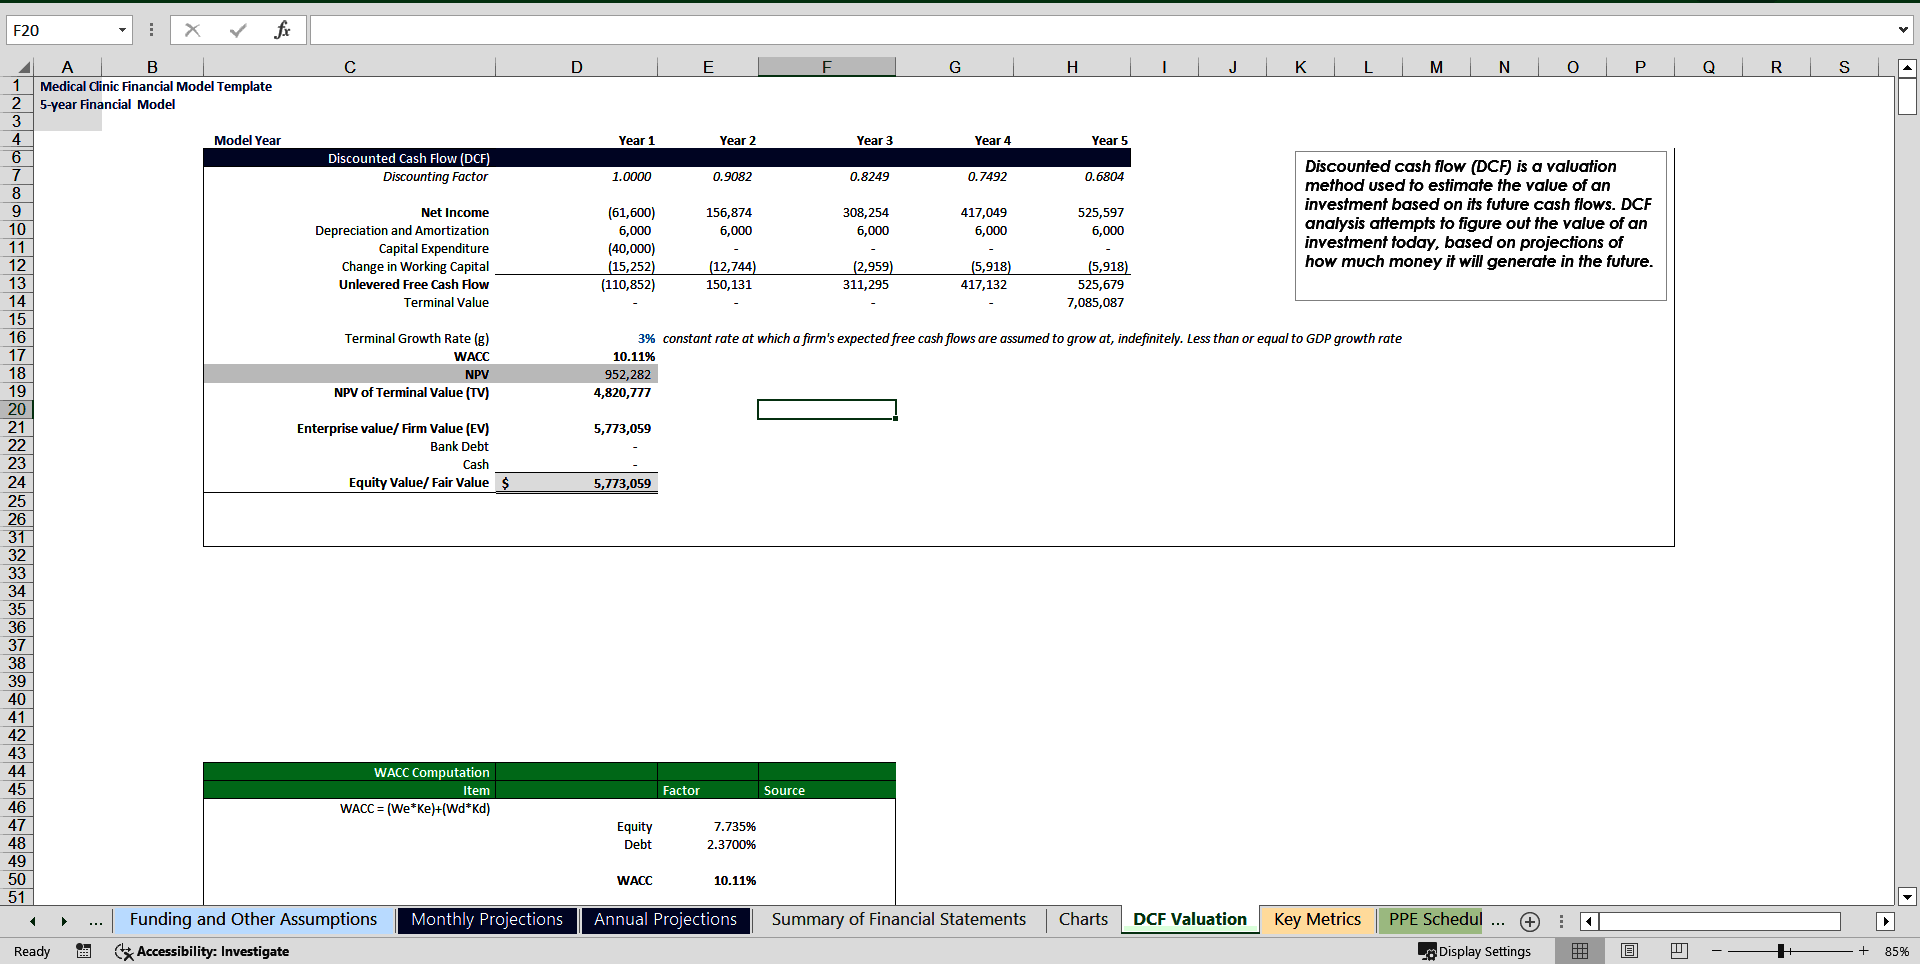This screenshot has width=1920, height=966.
Task: Show previous sheet tabs arrow
Action: click(x=33, y=921)
